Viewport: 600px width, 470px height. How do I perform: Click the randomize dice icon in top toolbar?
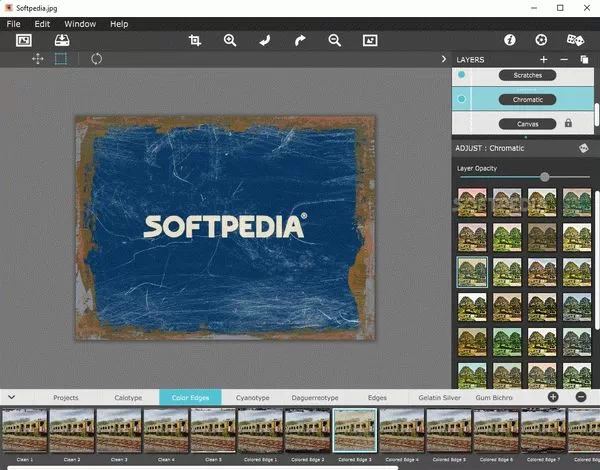coord(576,41)
